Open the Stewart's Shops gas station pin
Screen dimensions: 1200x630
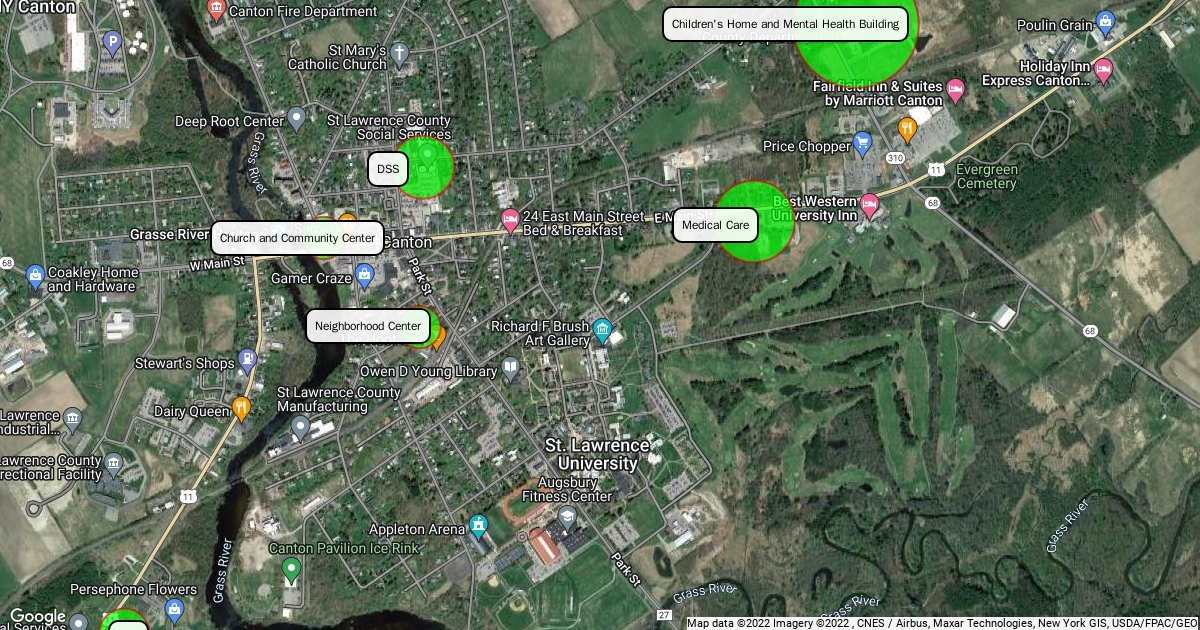[x=248, y=361]
